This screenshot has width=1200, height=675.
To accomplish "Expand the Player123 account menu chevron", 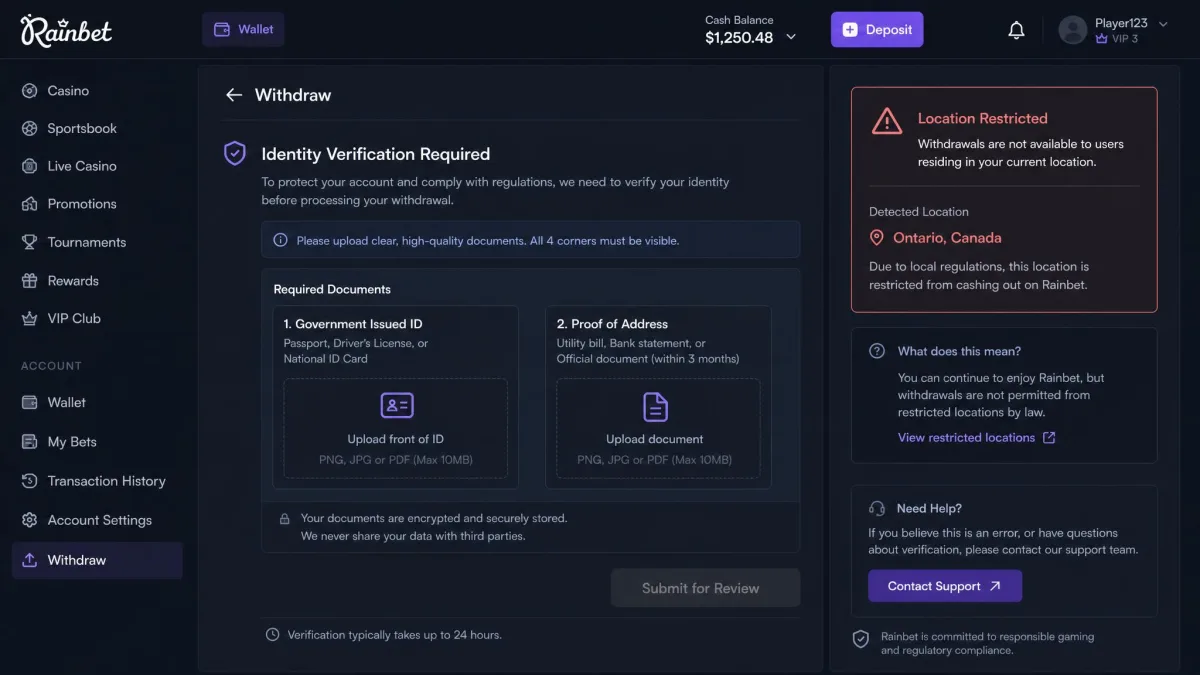I will tap(1163, 23).
